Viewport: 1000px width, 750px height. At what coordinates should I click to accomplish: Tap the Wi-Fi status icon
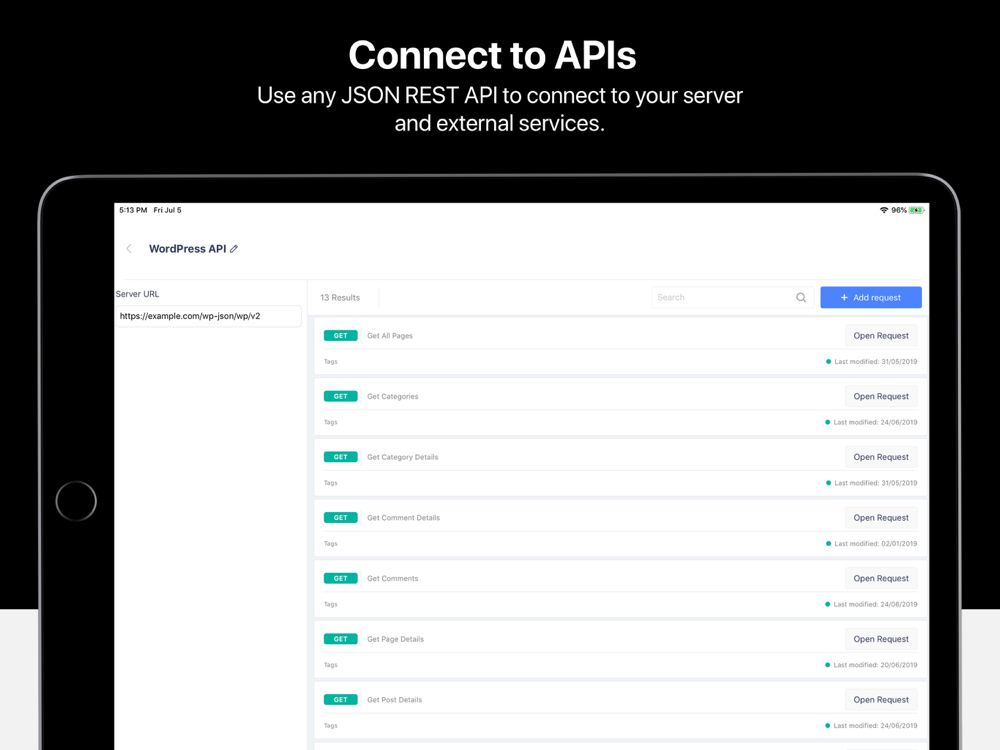click(x=883, y=210)
